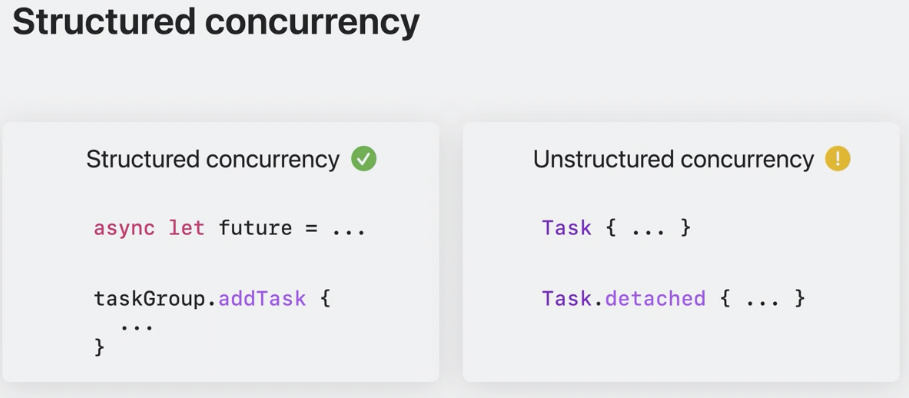Click 'taskGroup' in the code snippet

click(150, 299)
